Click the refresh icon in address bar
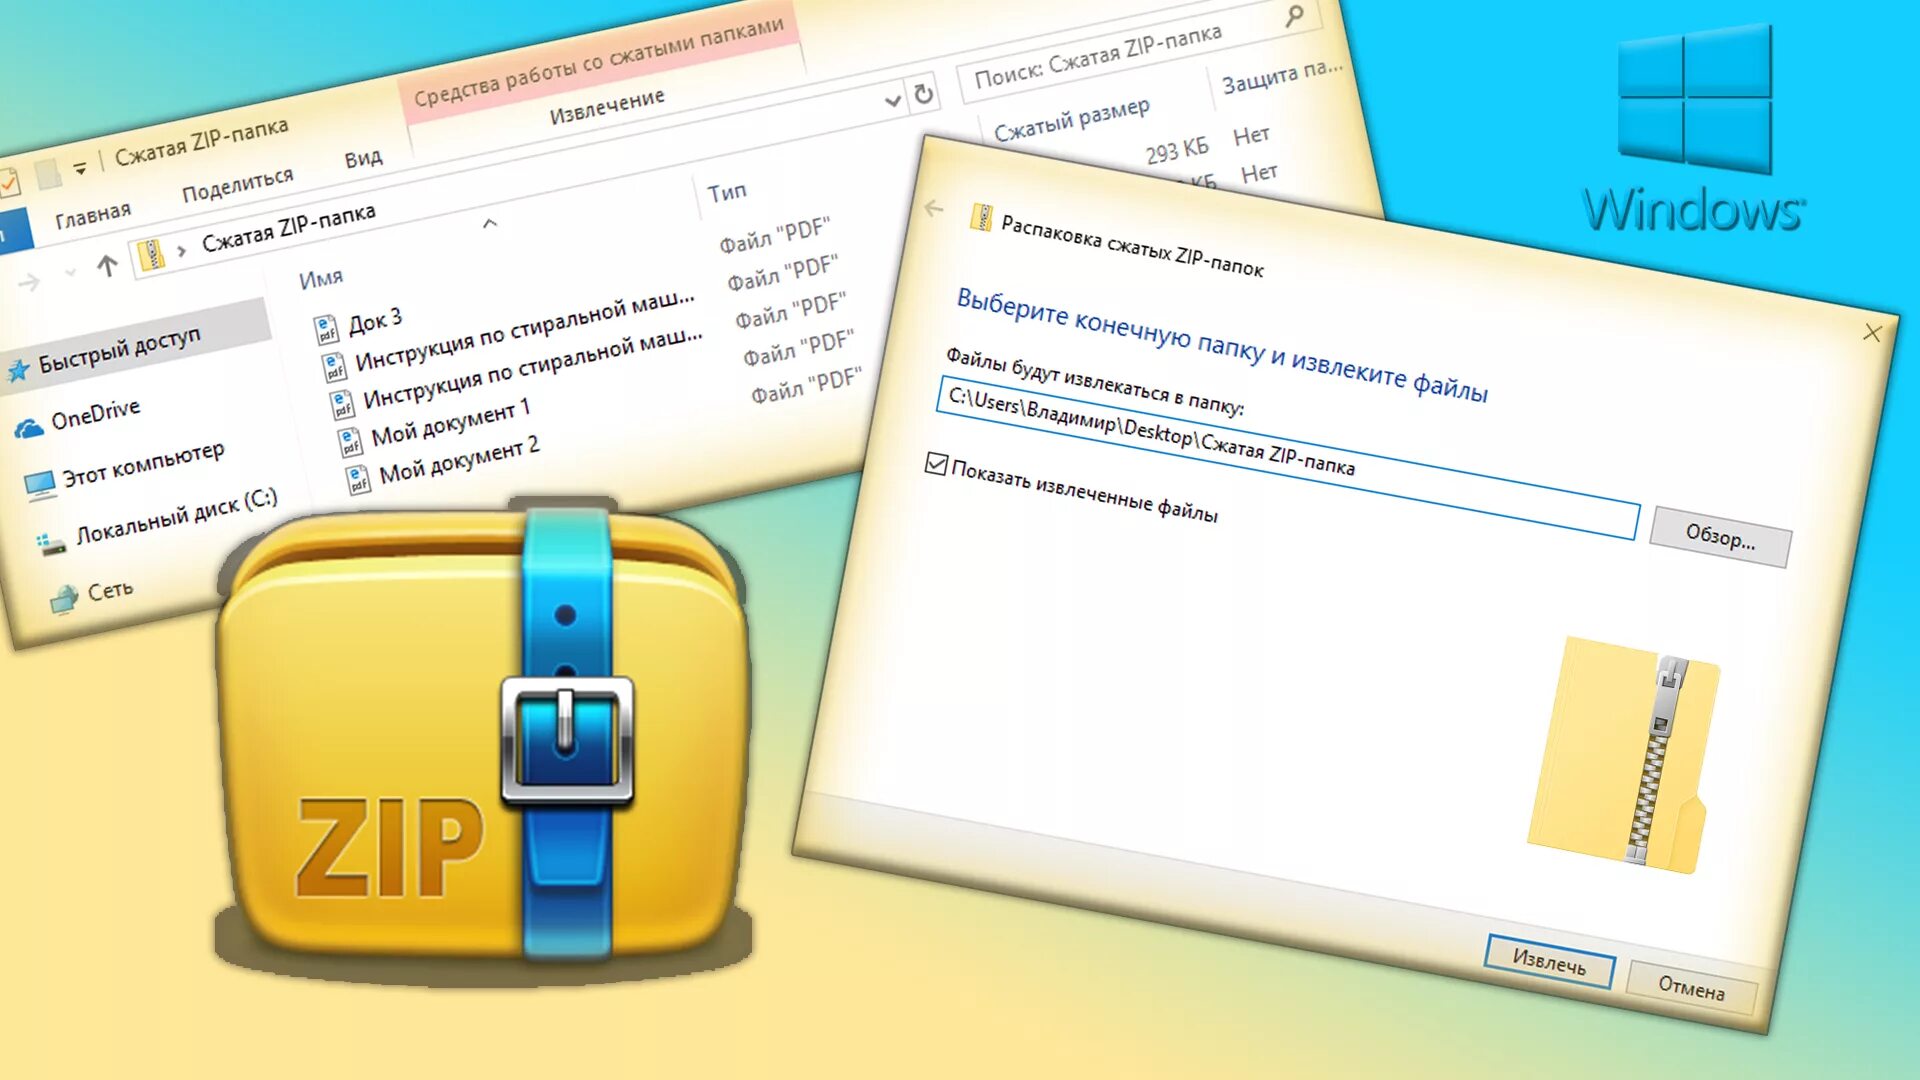The height and width of the screenshot is (1080, 1920). coord(924,94)
